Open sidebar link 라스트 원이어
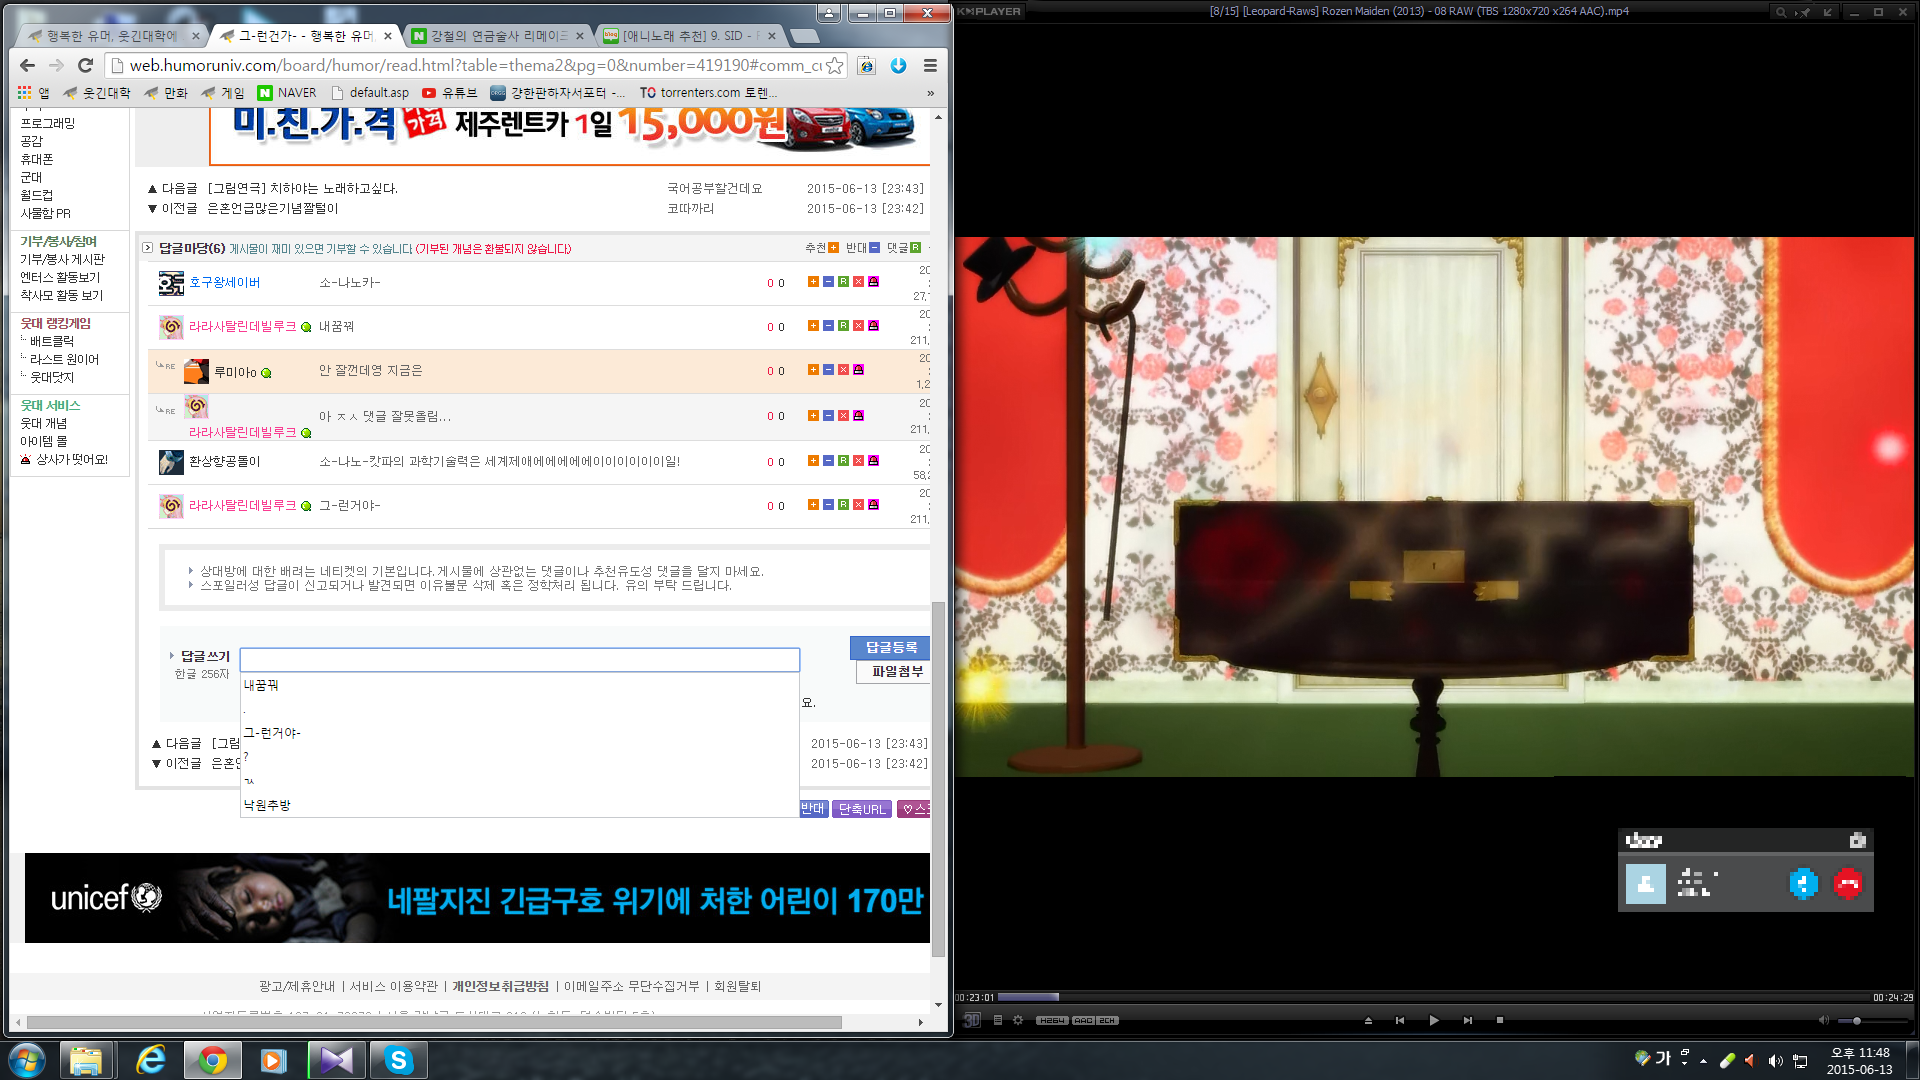The image size is (1920, 1080). click(64, 359)
